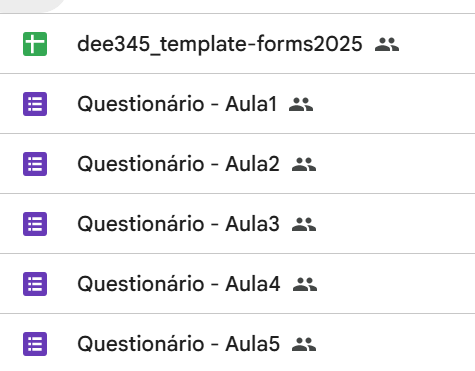Open the Questionário - Aula4 file name

(x=179, y=284)
